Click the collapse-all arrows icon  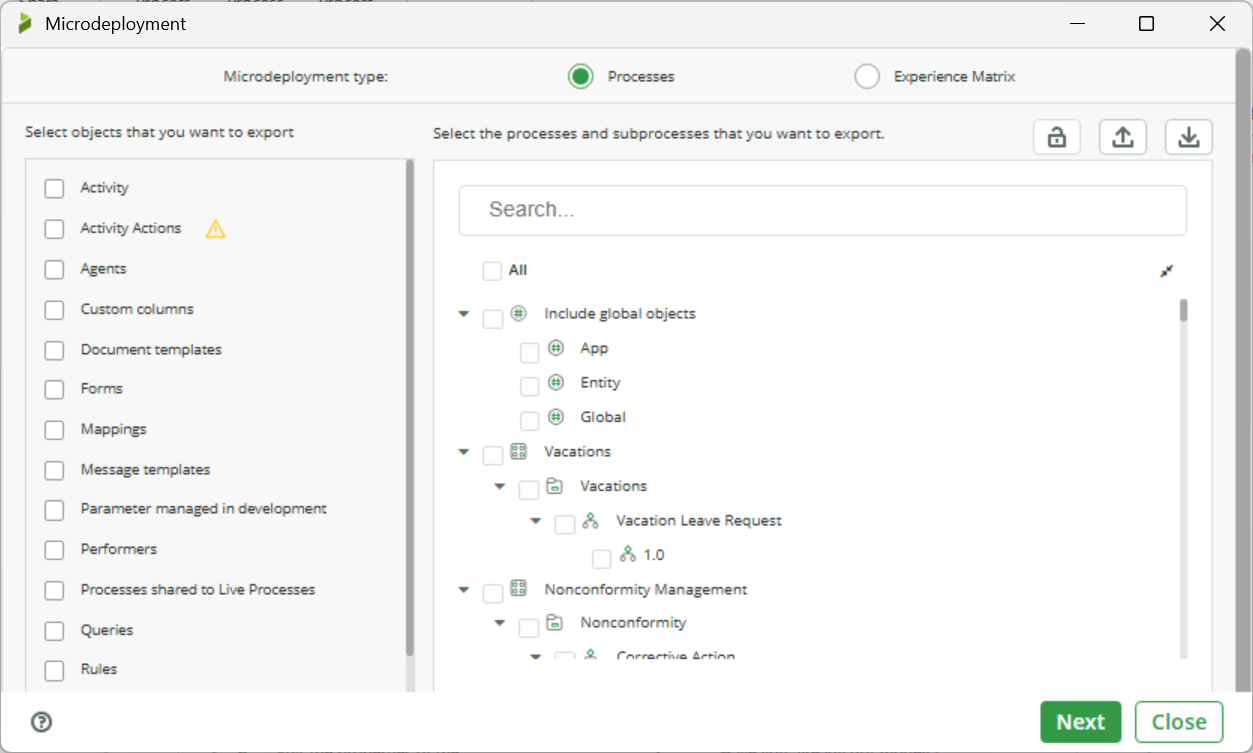tap(1166, 271)
